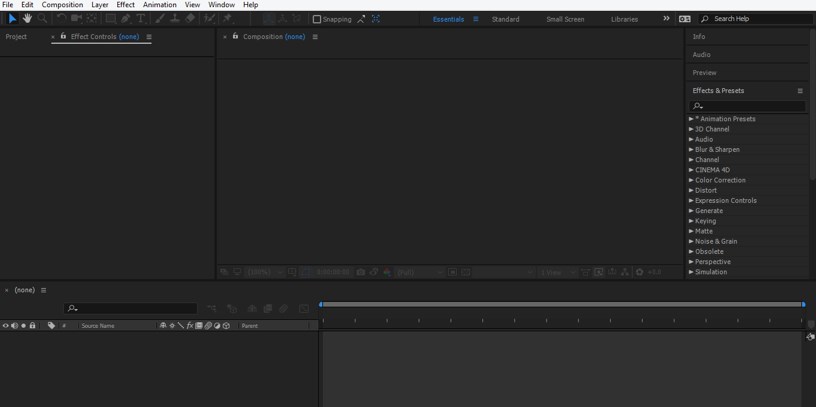Open the Composition menu
The height and width of the screenshot is (407, 816).
tap(62, 5)
